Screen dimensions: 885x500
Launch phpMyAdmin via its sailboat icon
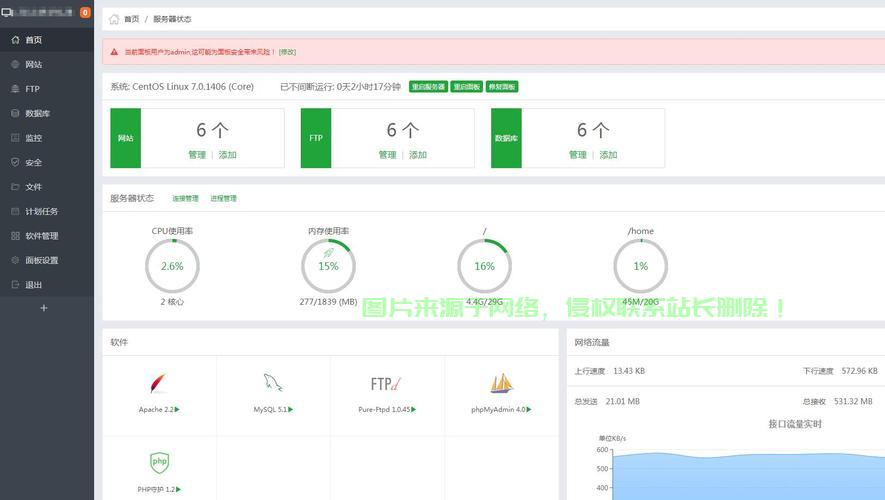501,383
